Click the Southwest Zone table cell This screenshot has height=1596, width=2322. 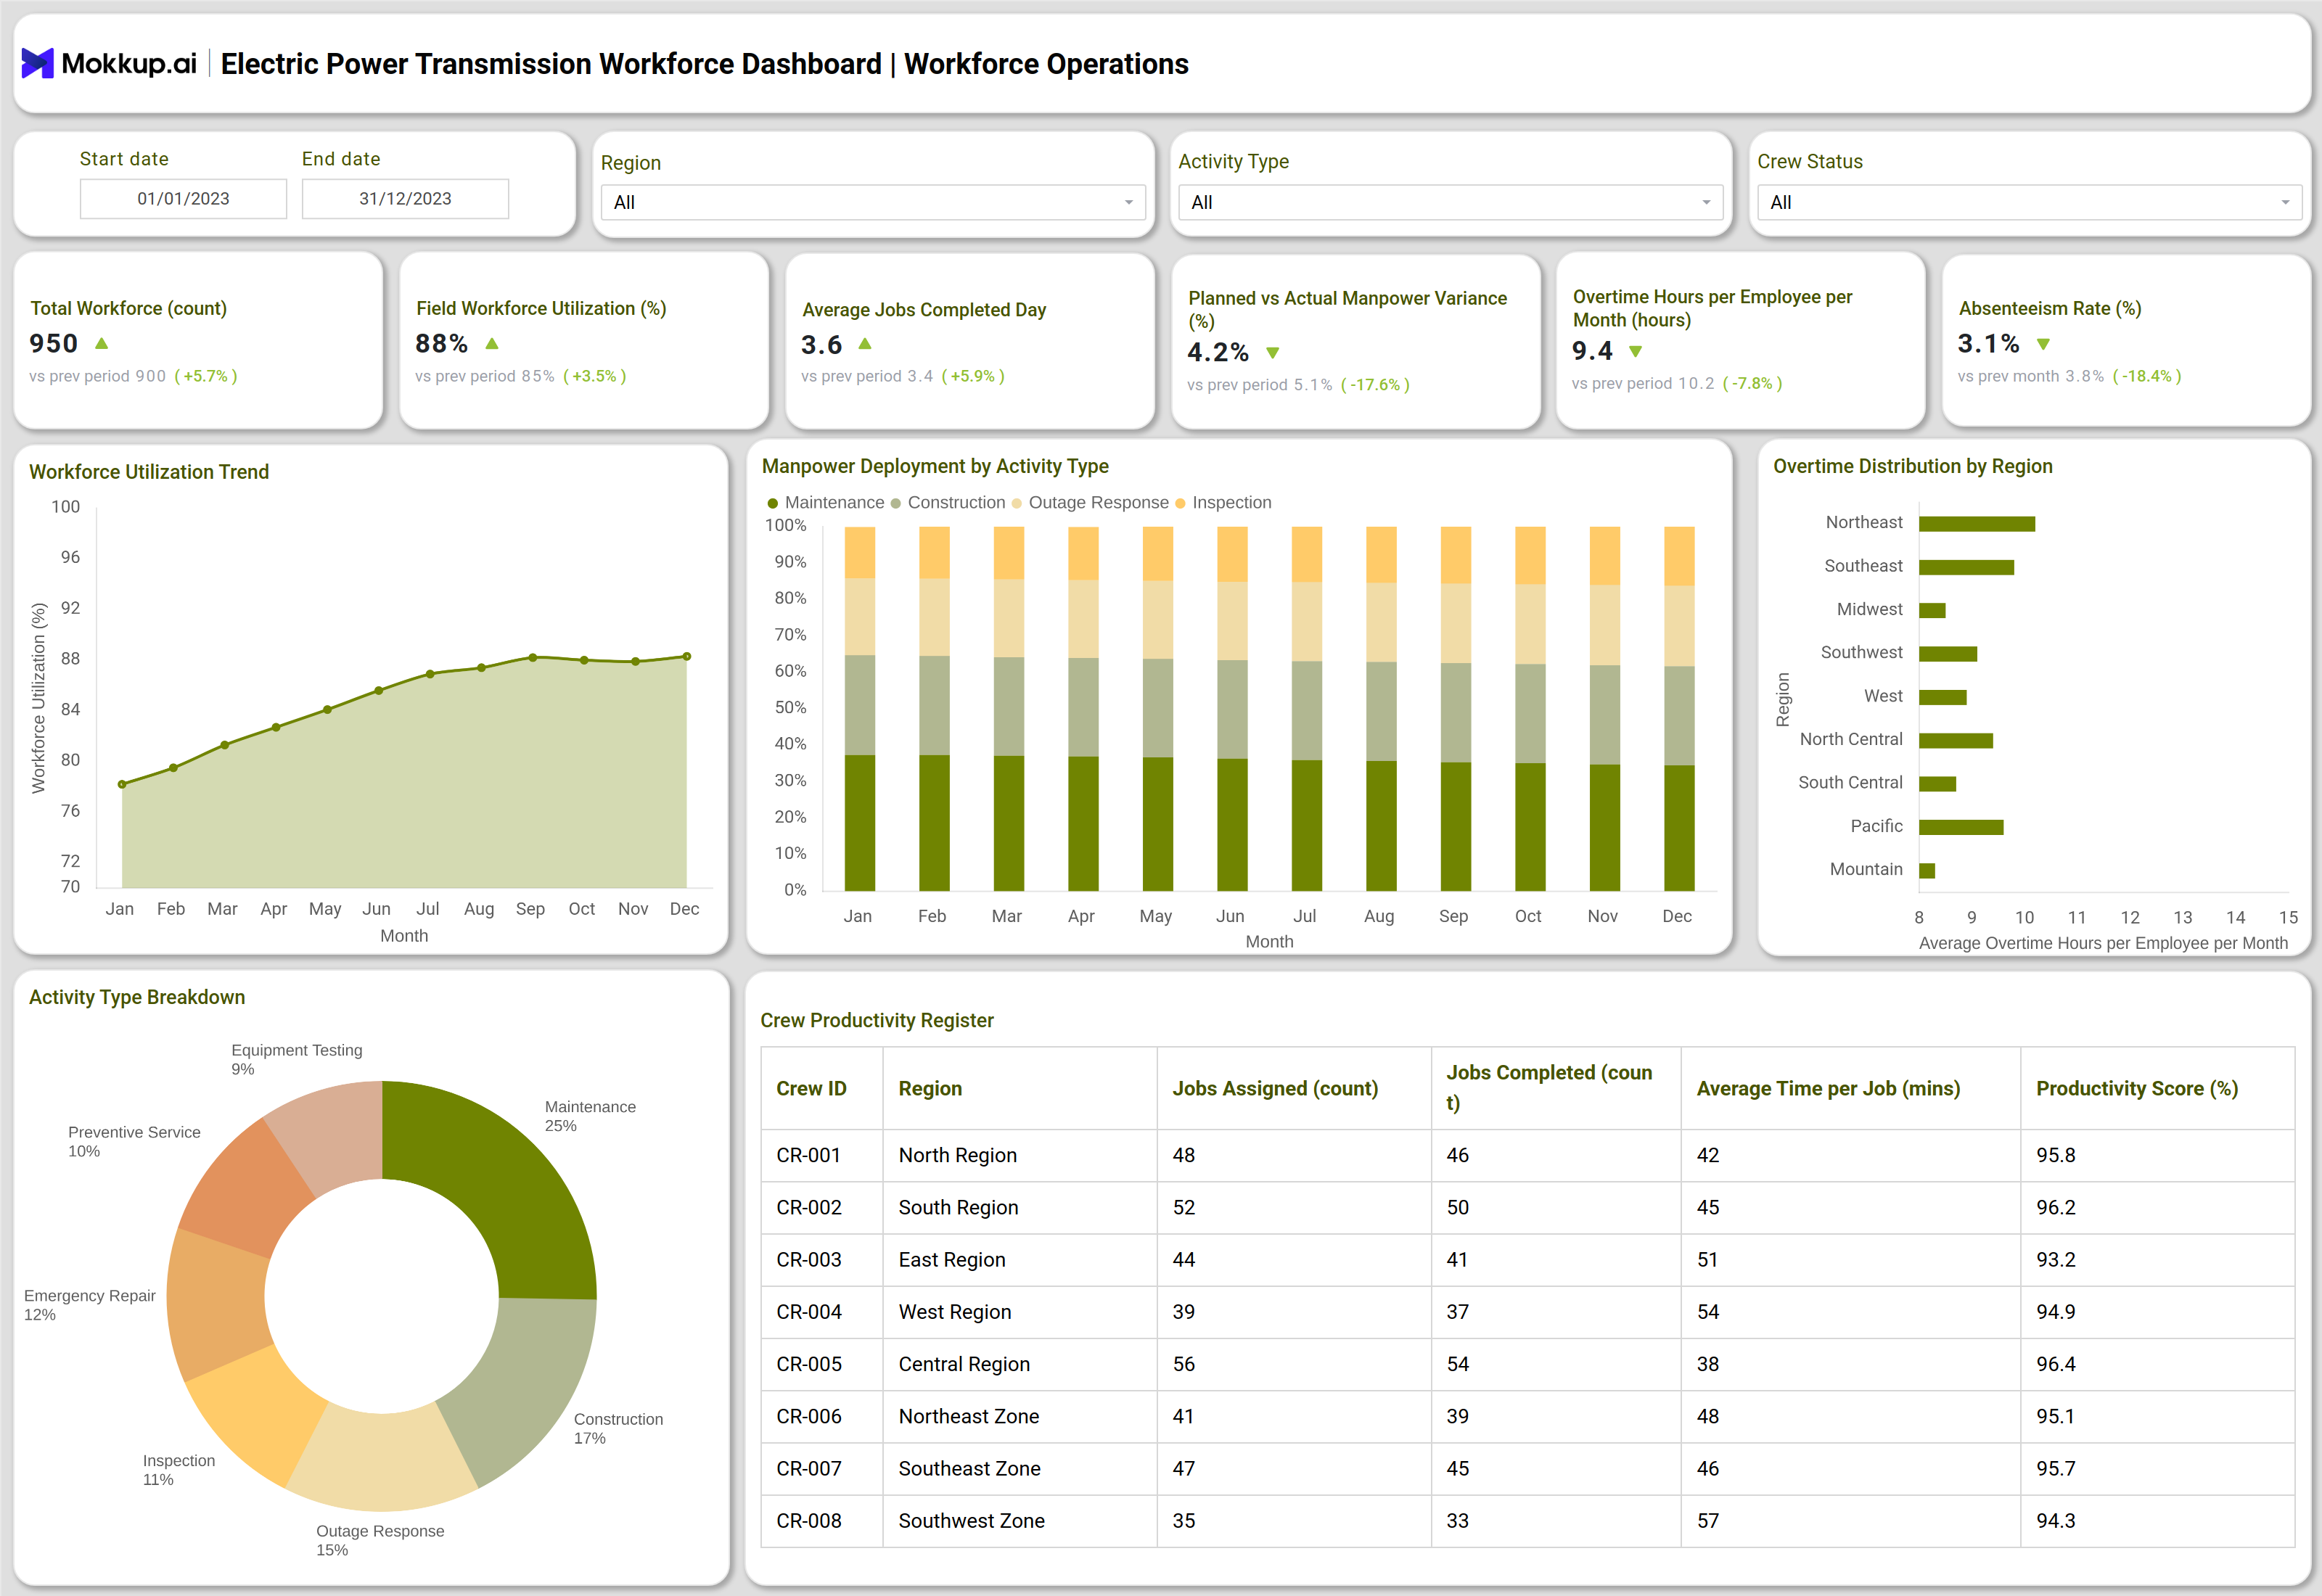coord(1020,1520)
